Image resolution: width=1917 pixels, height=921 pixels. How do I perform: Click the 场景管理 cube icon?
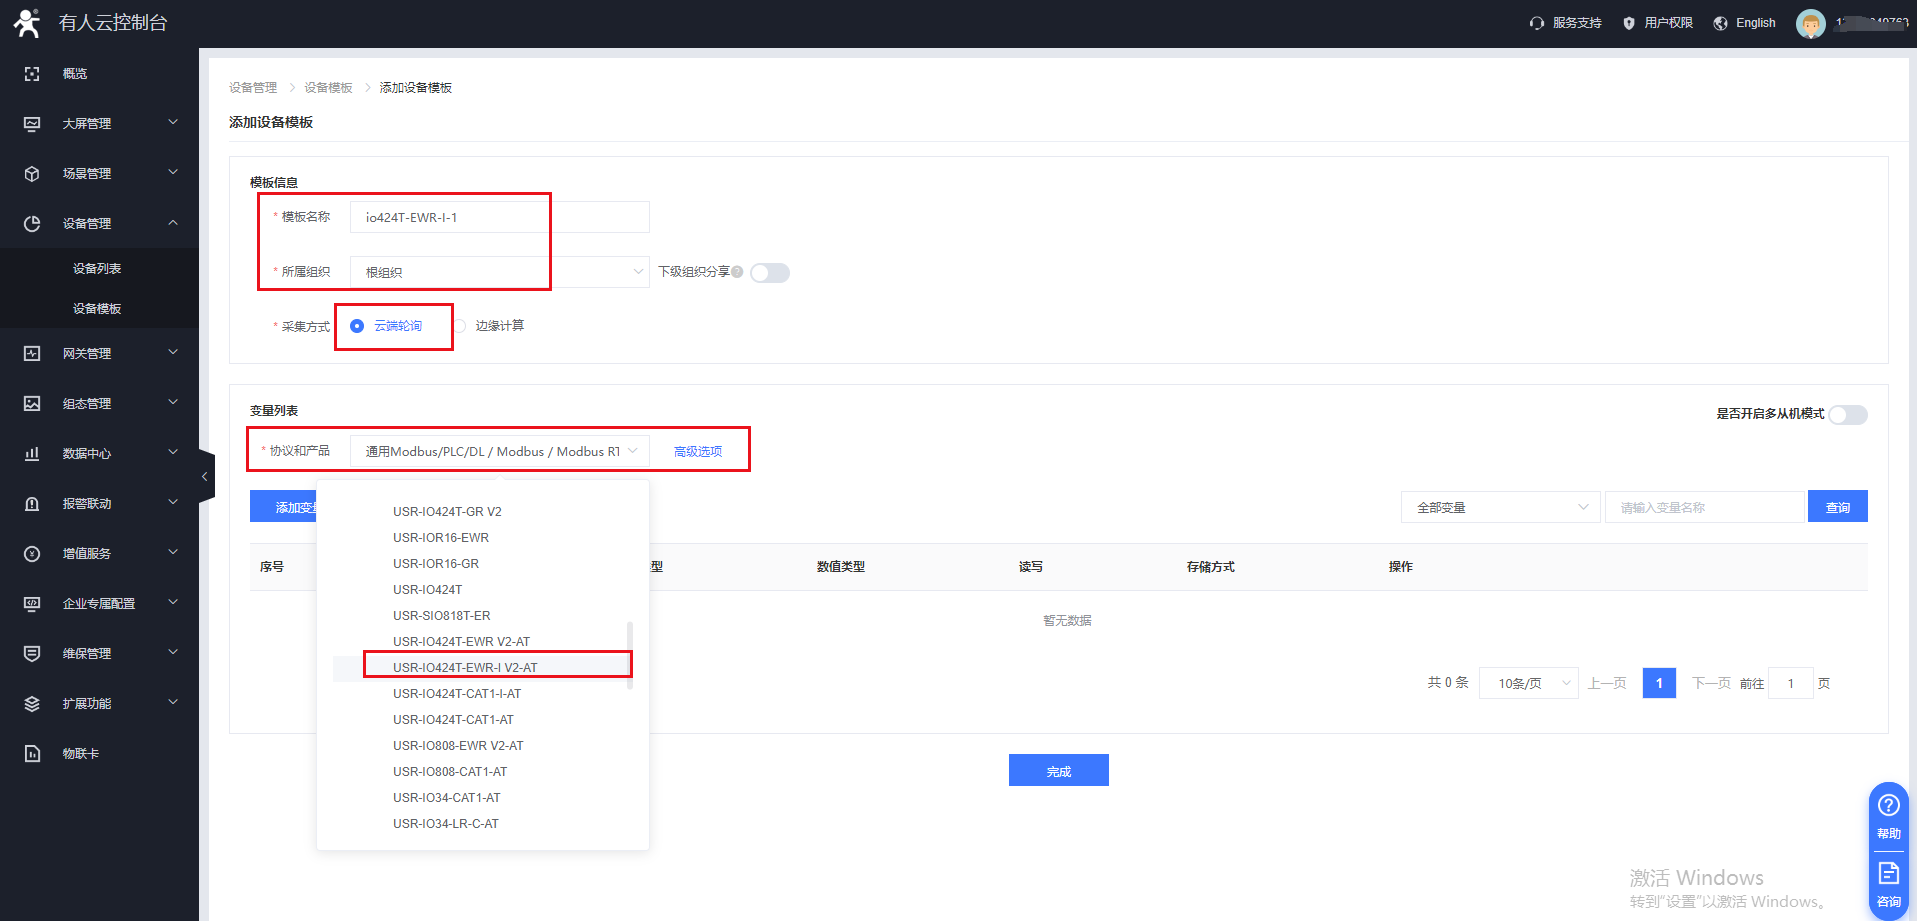(32, 174)
